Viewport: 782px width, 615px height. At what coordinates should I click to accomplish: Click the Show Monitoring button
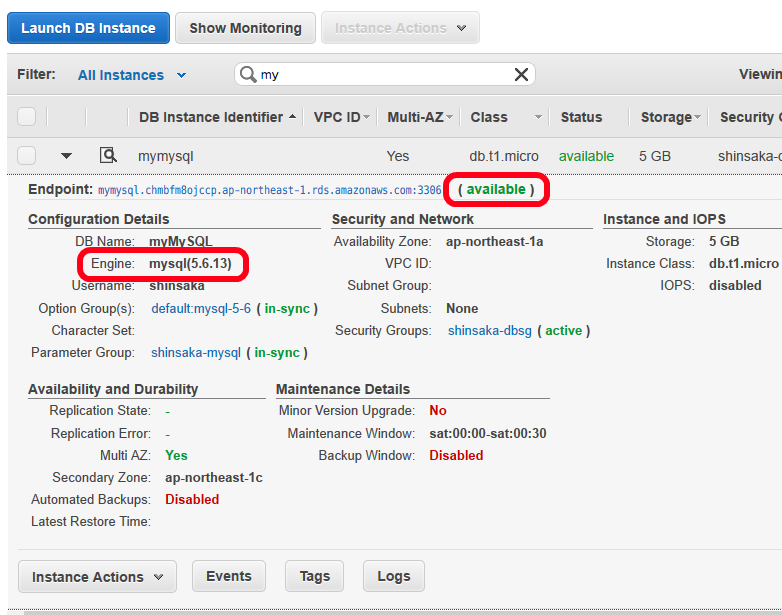tap(245, 28)
